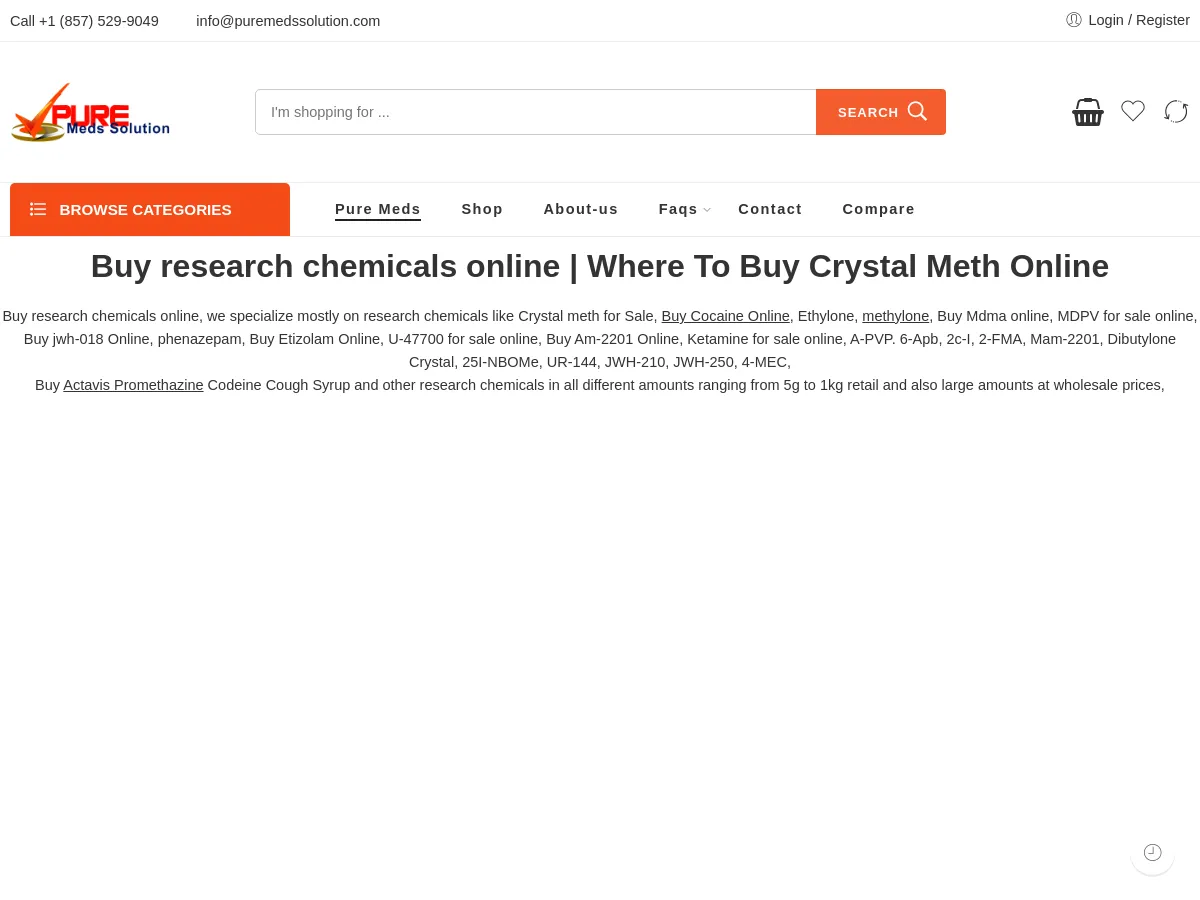Focus the "I'm shopping for" search field
The width and height of the screenshot is (1200, 900).
click(536, 112)
